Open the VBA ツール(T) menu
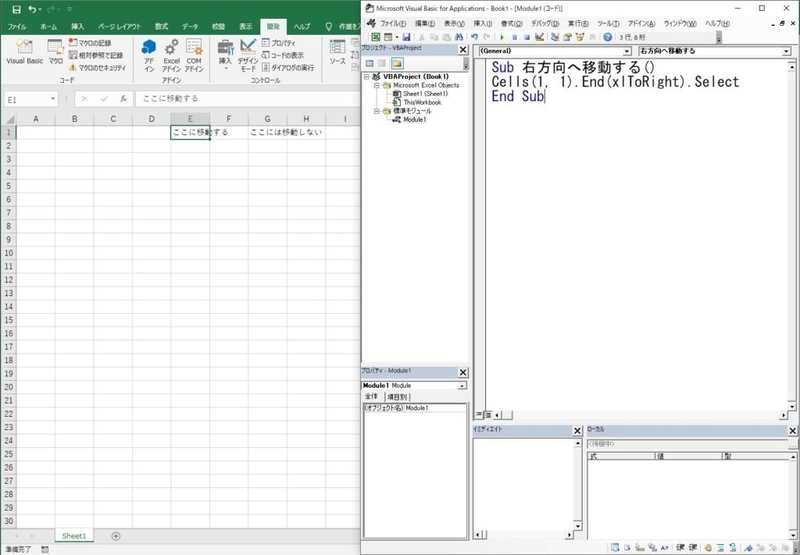The width and height of the screenshot is (800, 555). 608,23
